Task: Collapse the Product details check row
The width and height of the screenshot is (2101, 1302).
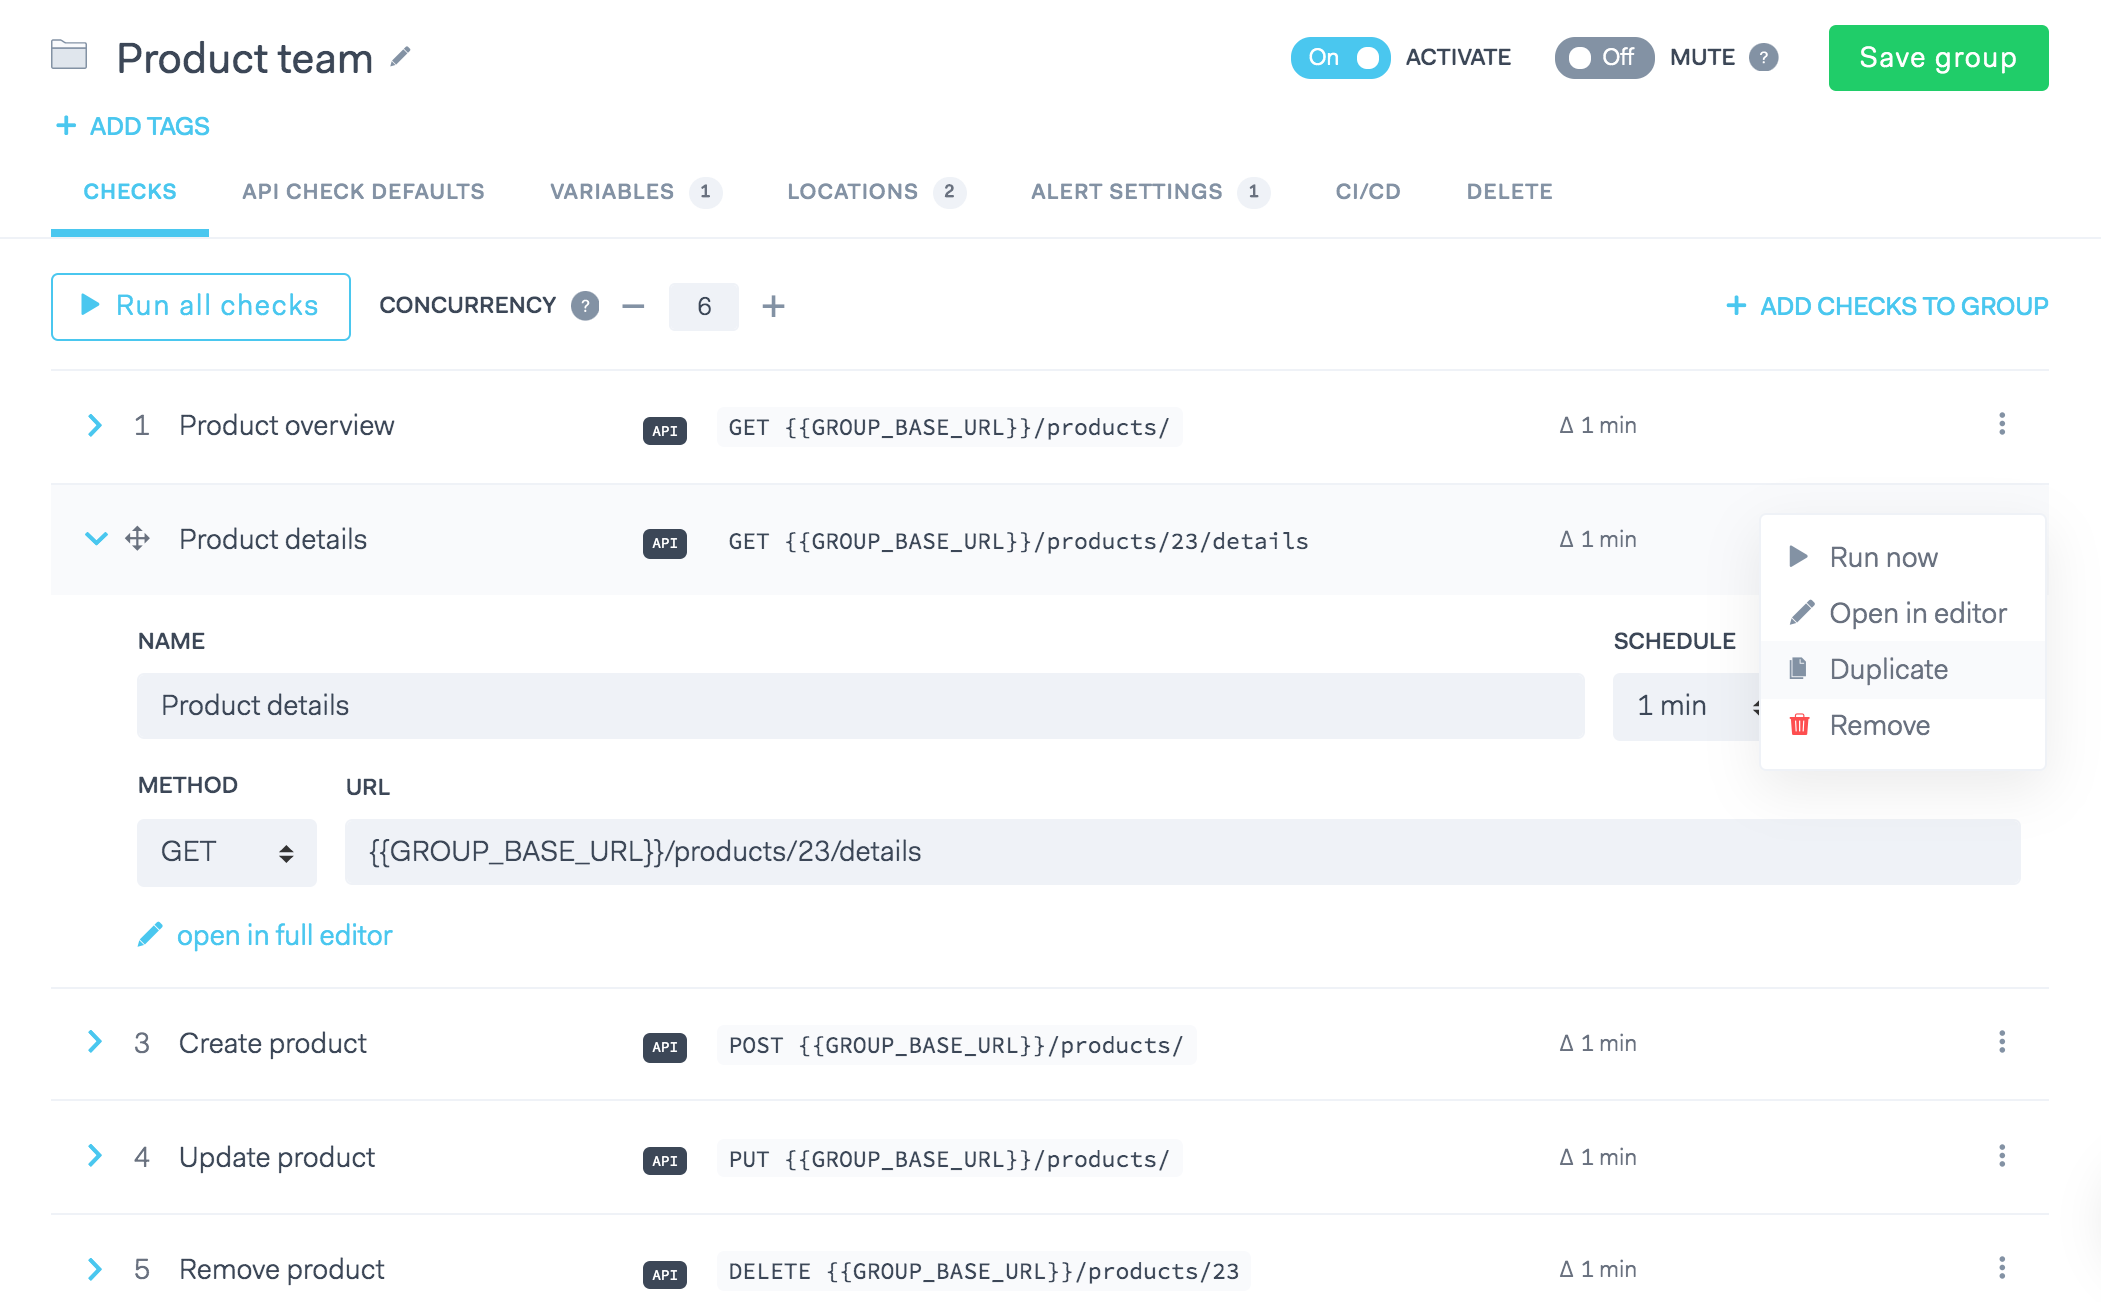Action: point(96,539)
